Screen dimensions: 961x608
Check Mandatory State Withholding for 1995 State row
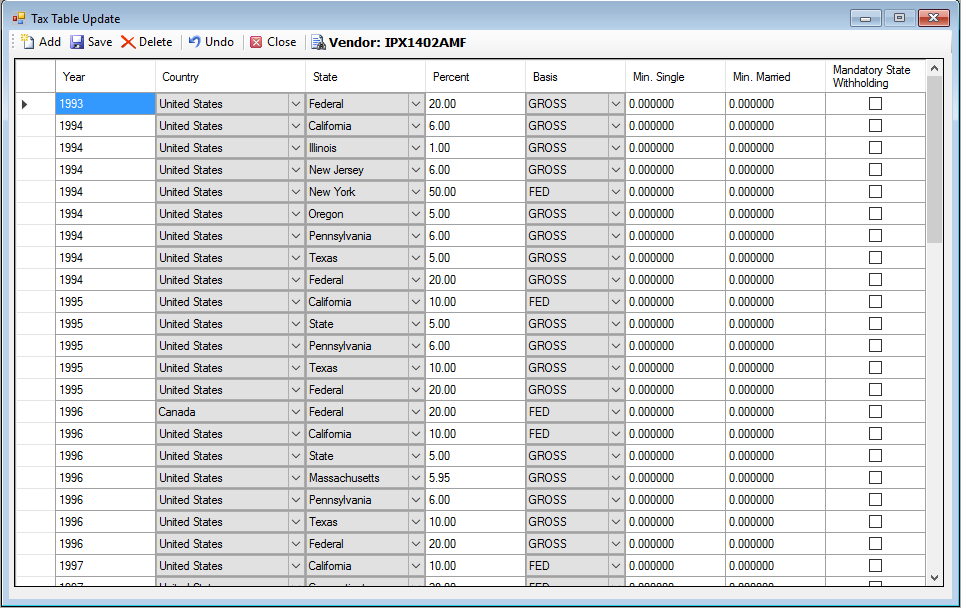click(x=875, y=324)
